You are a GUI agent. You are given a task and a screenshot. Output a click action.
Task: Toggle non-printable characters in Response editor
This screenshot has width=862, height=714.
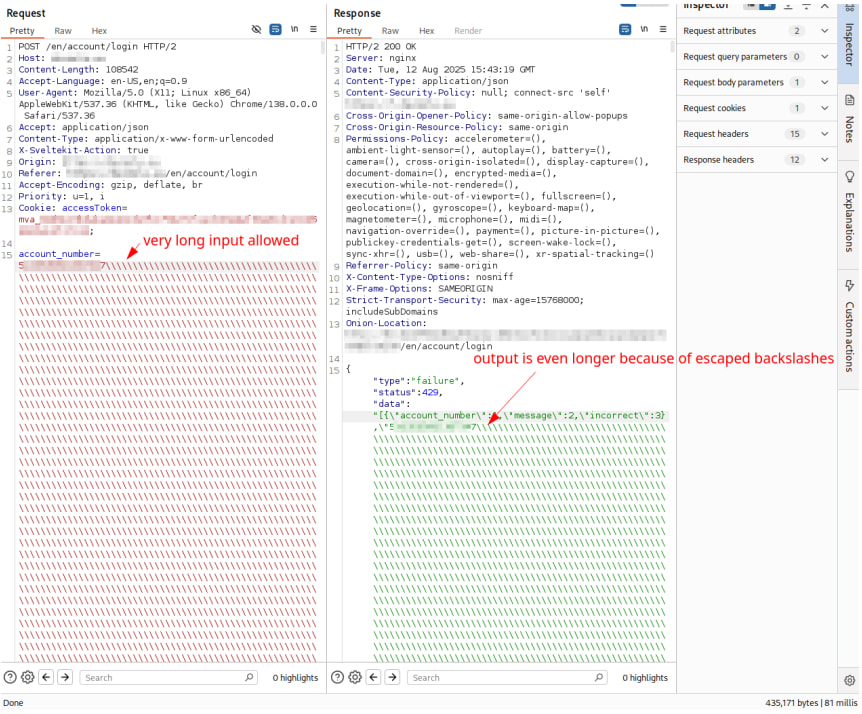point(644,30)
